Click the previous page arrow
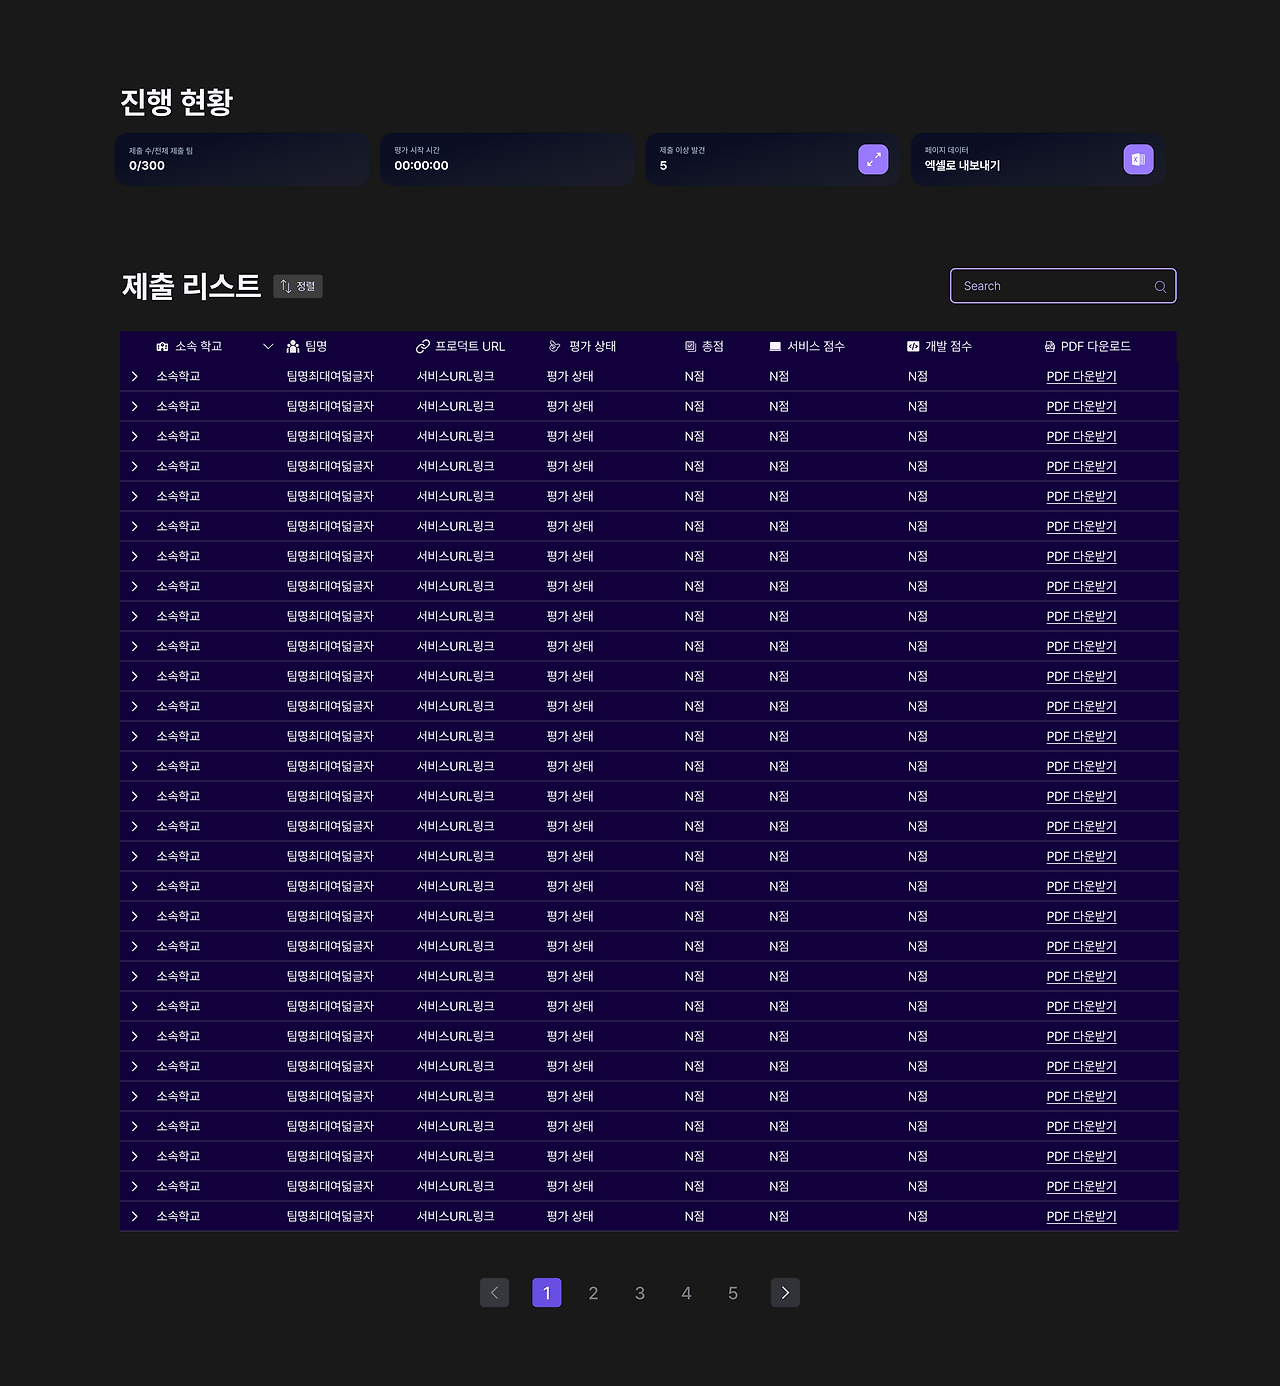This screenshot has width=1280, height=1386. click(494, 1292)
